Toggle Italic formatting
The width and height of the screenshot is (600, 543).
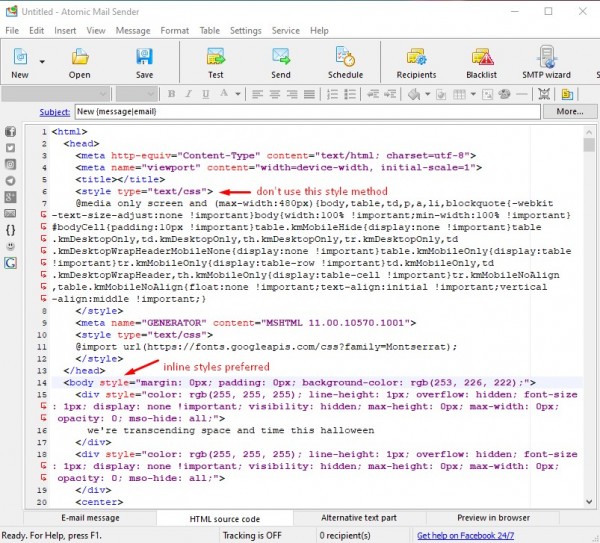(x=188, y=94)
